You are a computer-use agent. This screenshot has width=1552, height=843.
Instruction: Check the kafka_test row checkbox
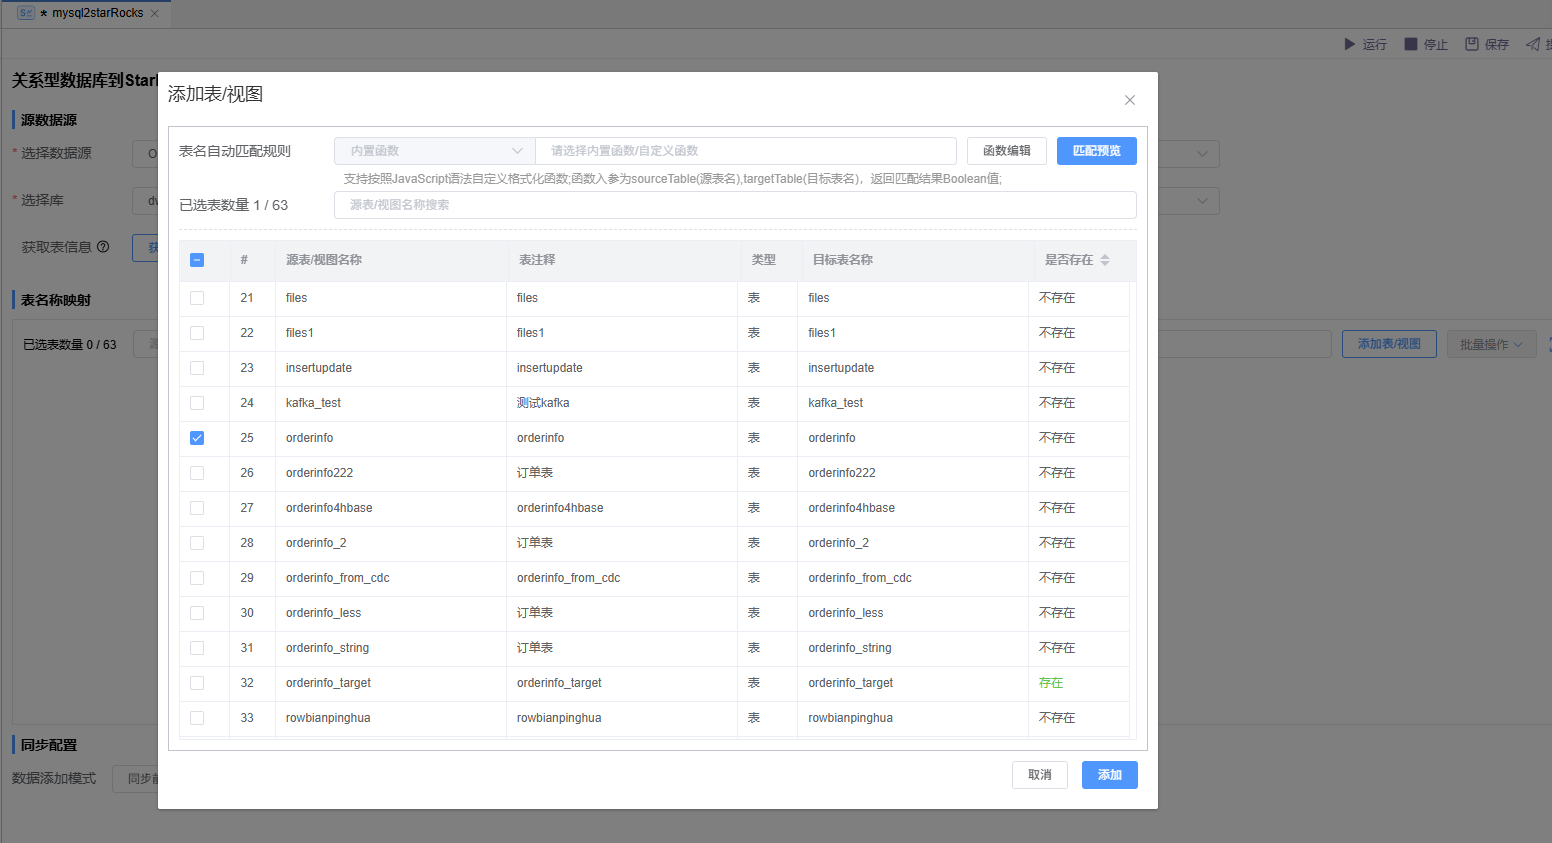[x=197, y=403]
